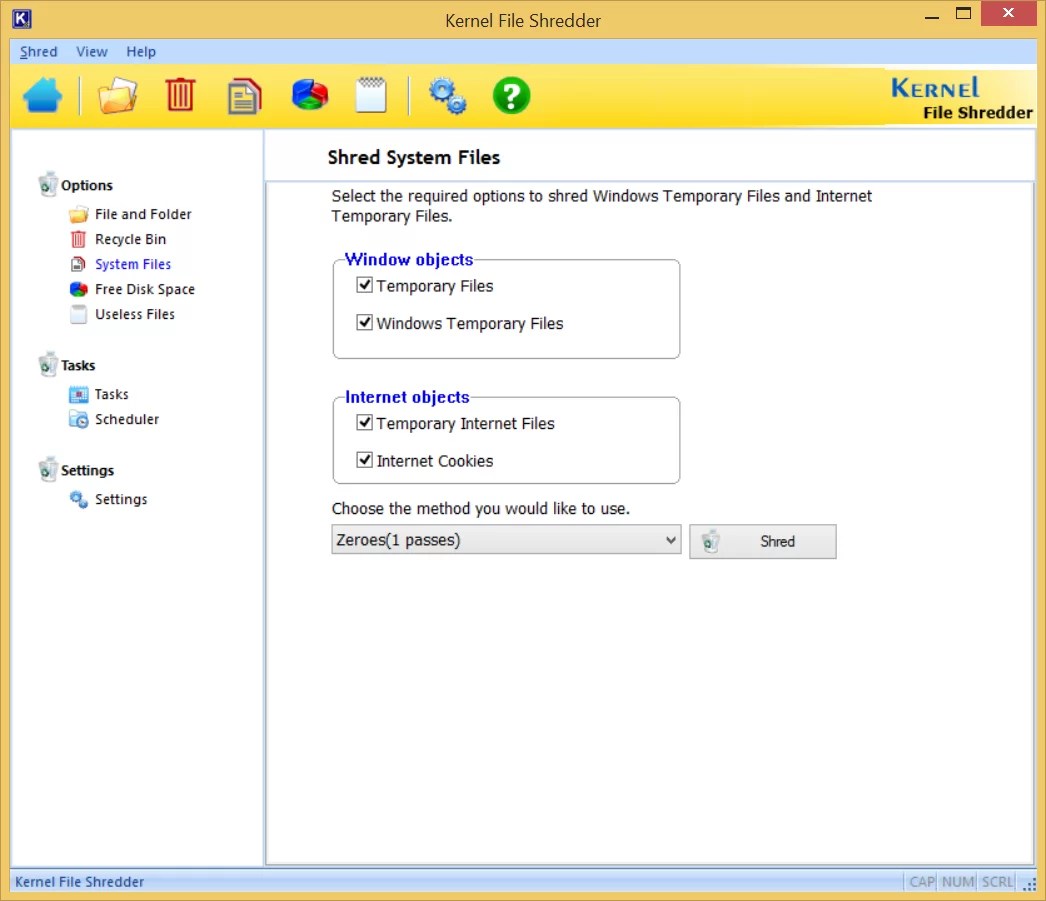Click the red Recycle Bin toolbar icon
The image size is (1046, 901).
(180, 95)
